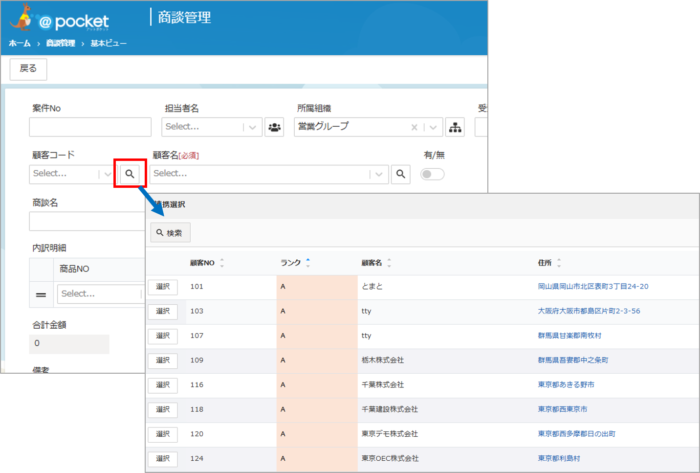Screen dimensions: 700x473
Task: Click the drag handle in 内訳明細 row
Action: click(42, 294)
